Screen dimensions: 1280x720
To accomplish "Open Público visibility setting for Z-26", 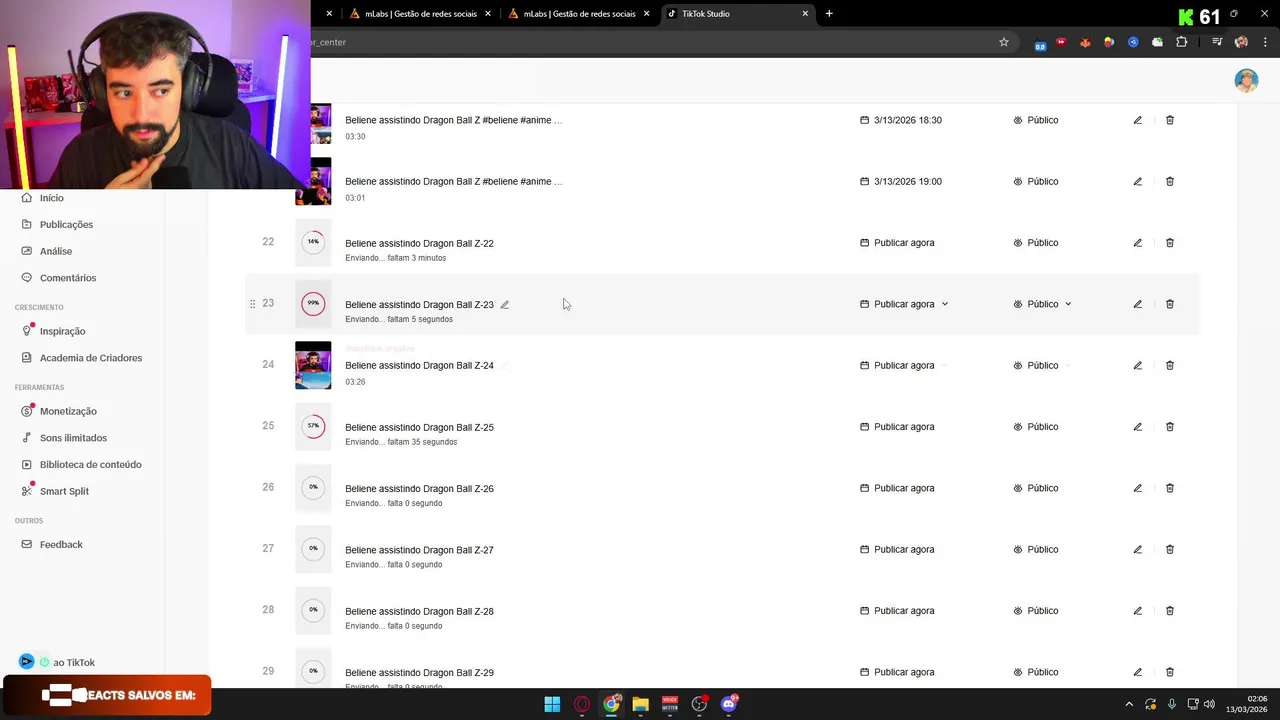I will point(1035,488).
